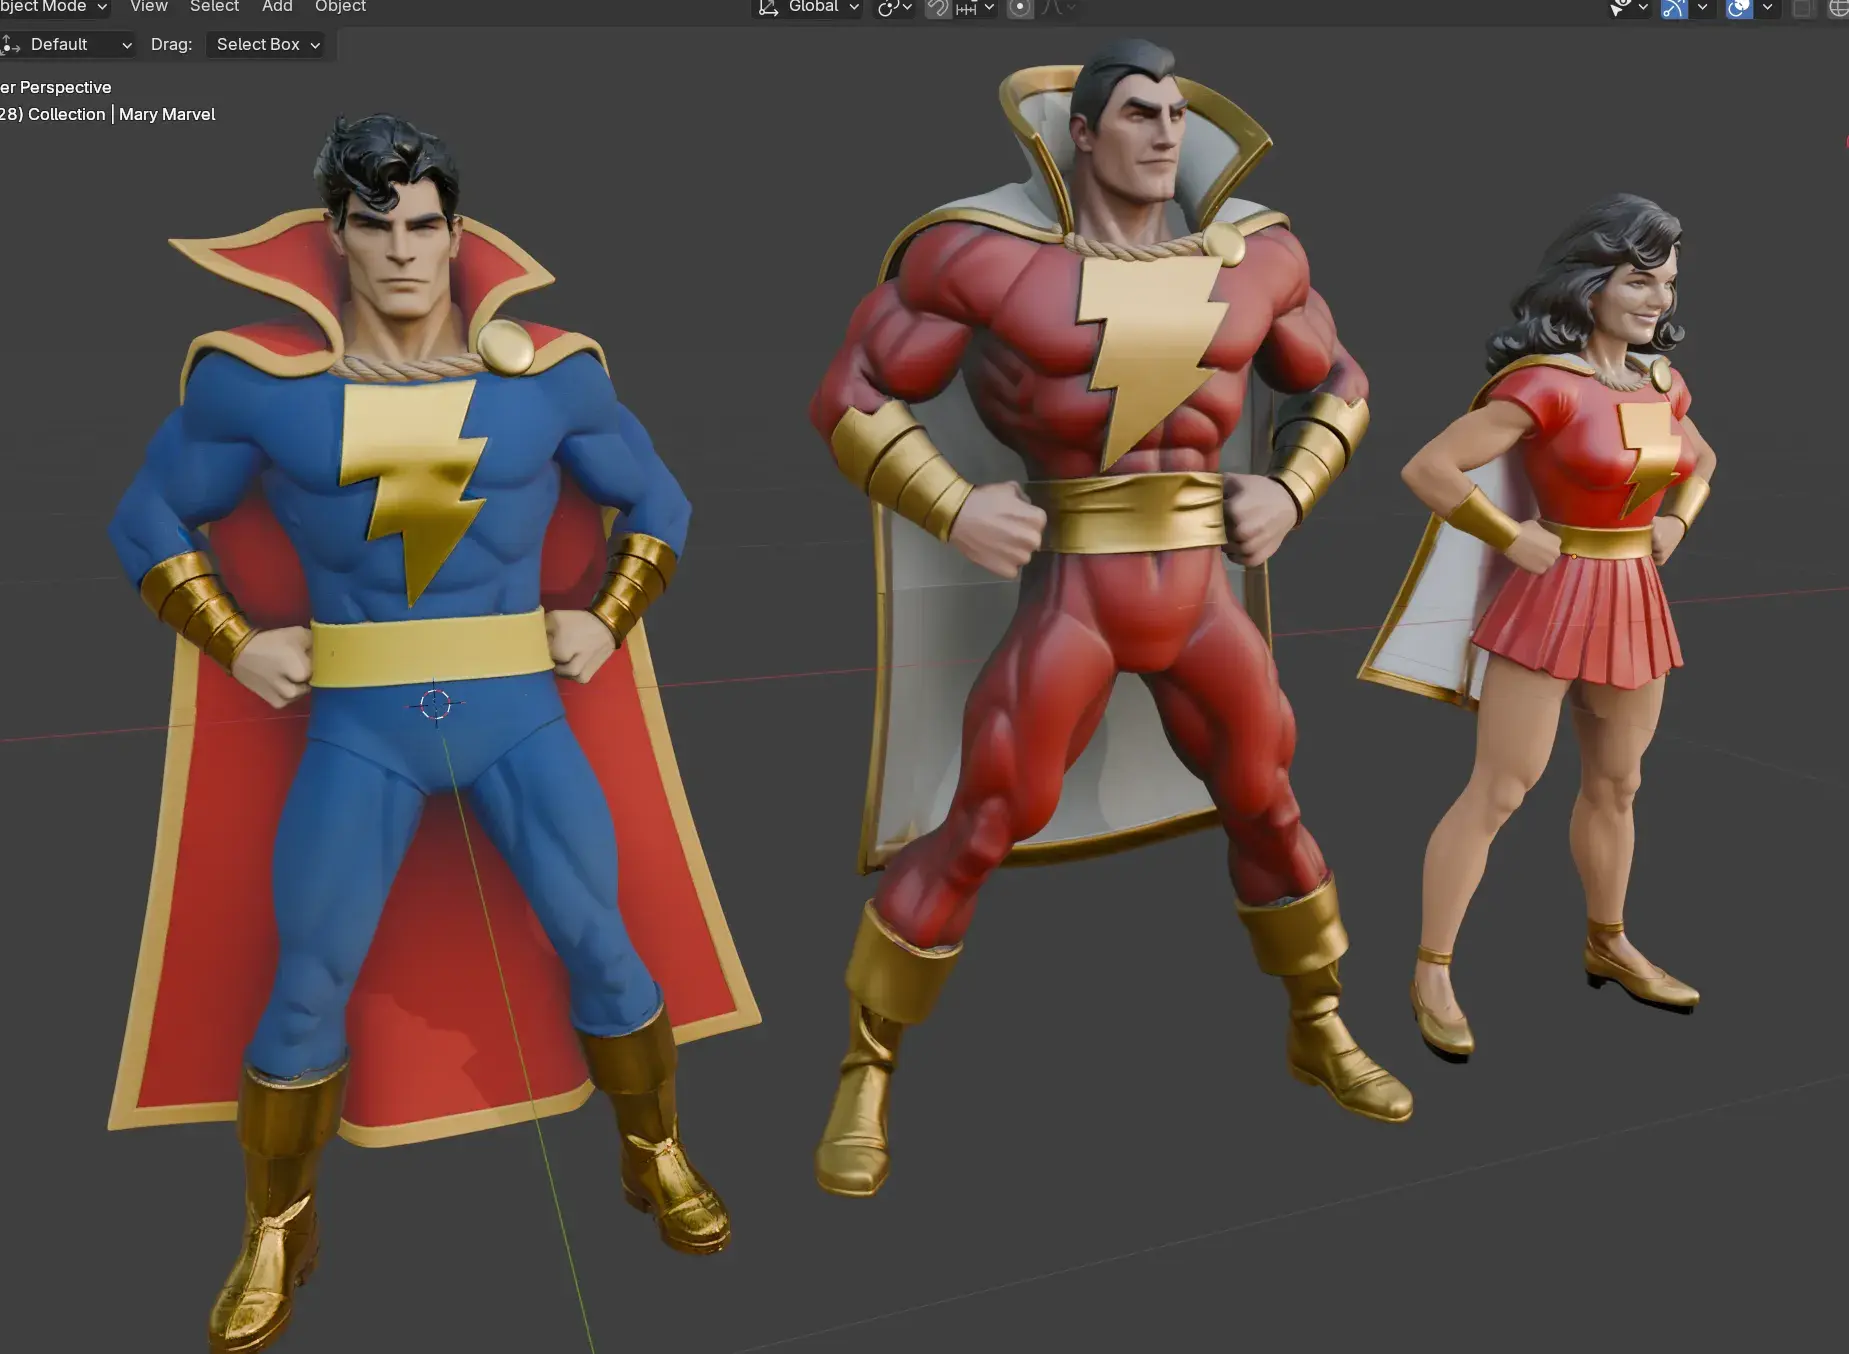Expand the overlays options arrow

click(1767, 8)
